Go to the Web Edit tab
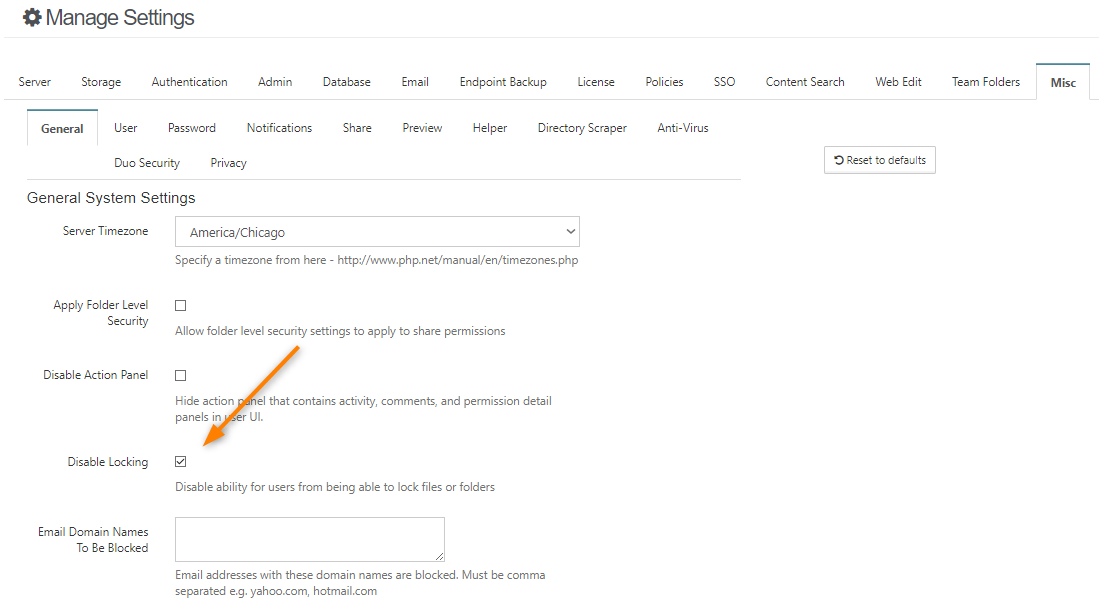 tap(898, 82)
